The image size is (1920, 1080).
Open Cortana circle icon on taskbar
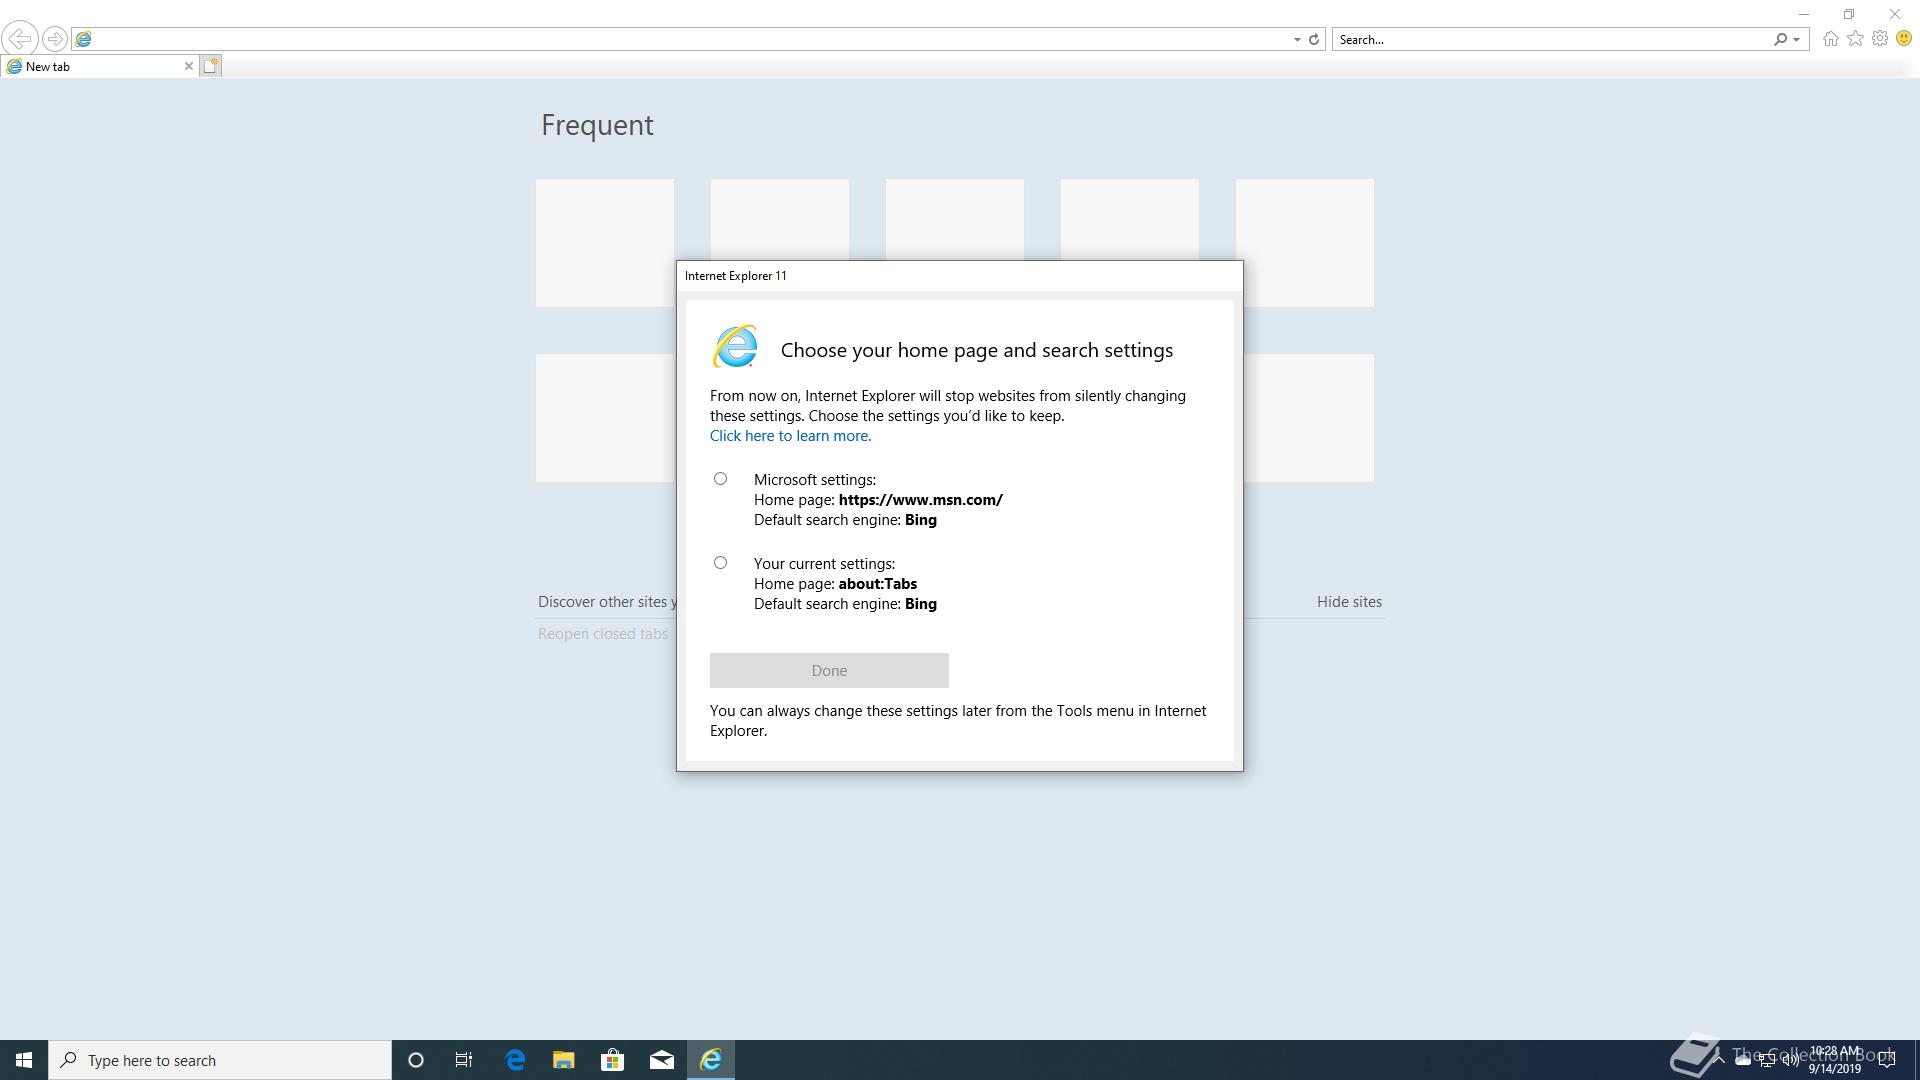(x=416, y=1060)
